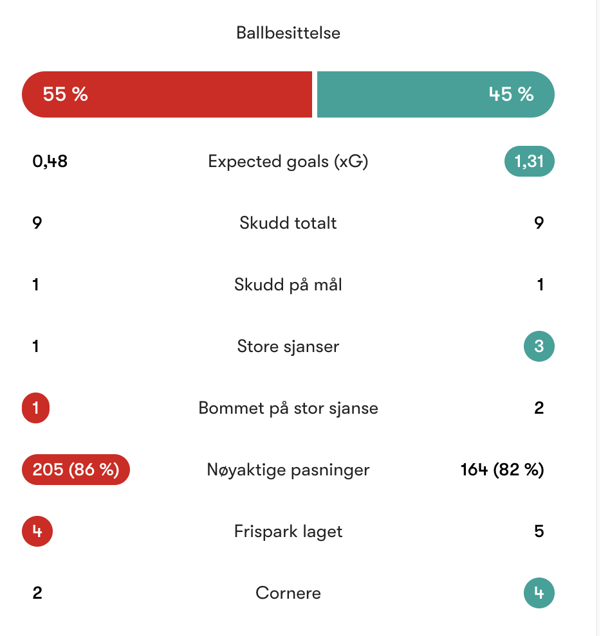This screenshot has height=636, width=600.
Task: Select the Store sjanser label
Action: [288, 347]
